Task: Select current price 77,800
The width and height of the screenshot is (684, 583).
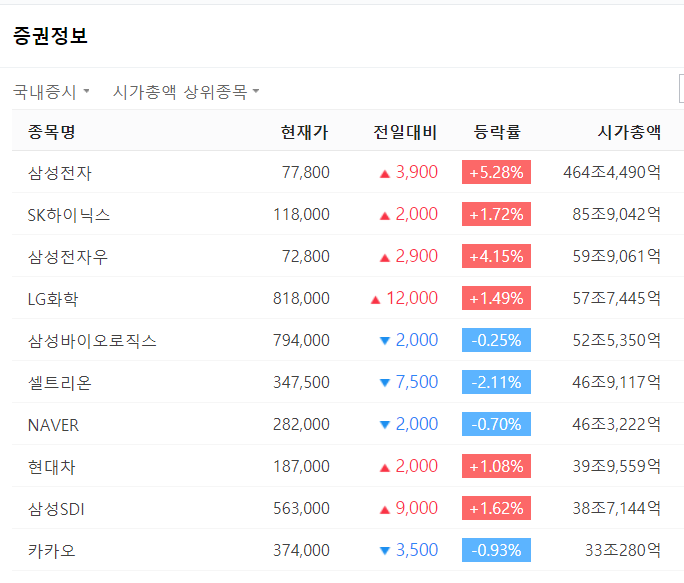Action: pyautogui.click(x=305, y=172)
